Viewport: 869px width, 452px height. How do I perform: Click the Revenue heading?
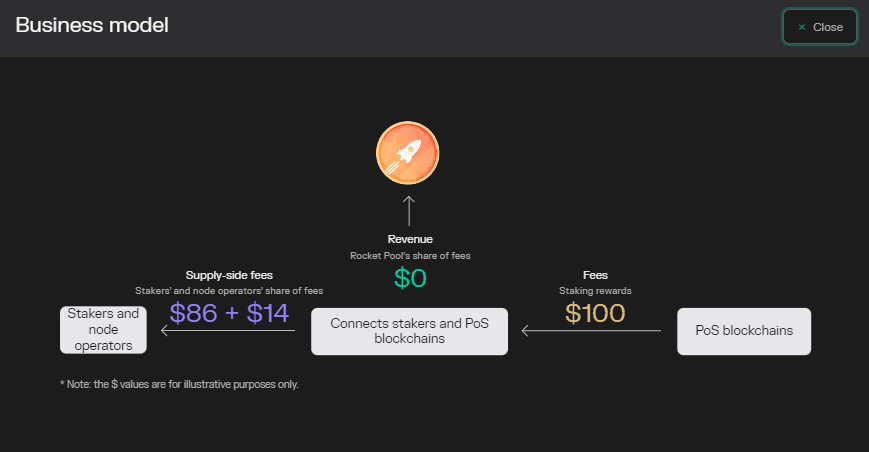pos(410,239)
